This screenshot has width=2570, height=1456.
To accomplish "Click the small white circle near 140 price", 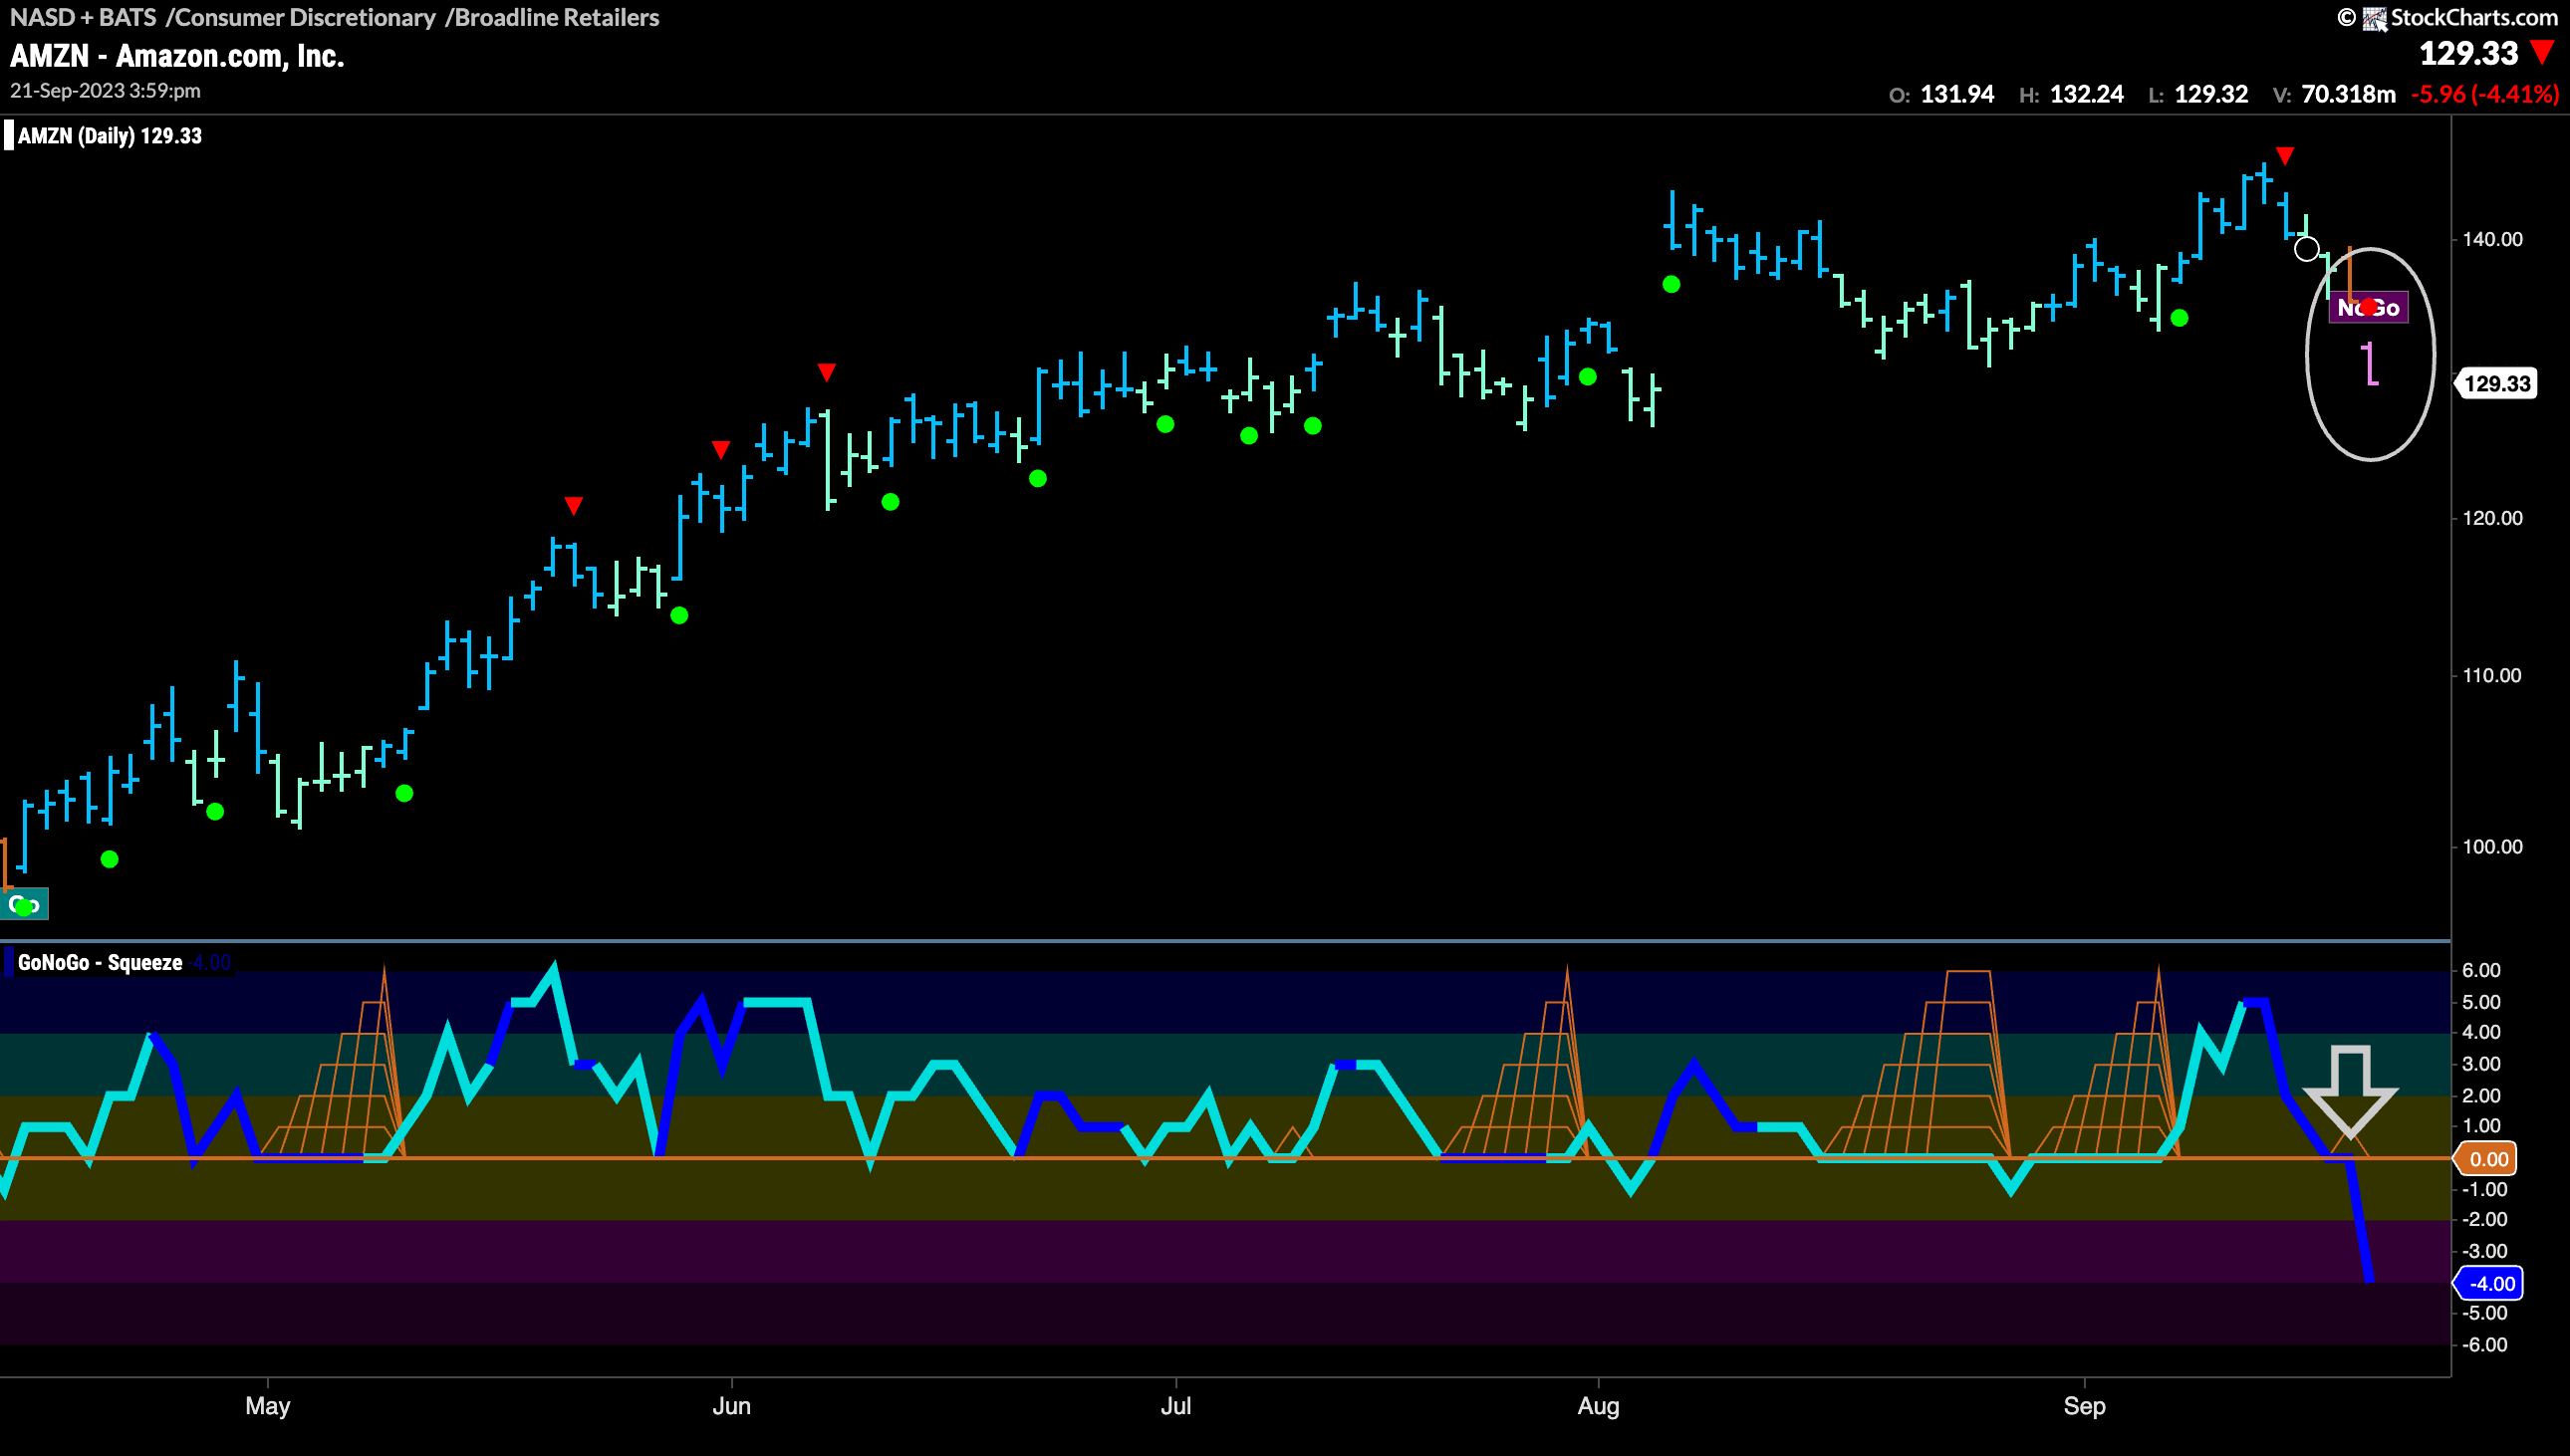I will (2306, 249).
